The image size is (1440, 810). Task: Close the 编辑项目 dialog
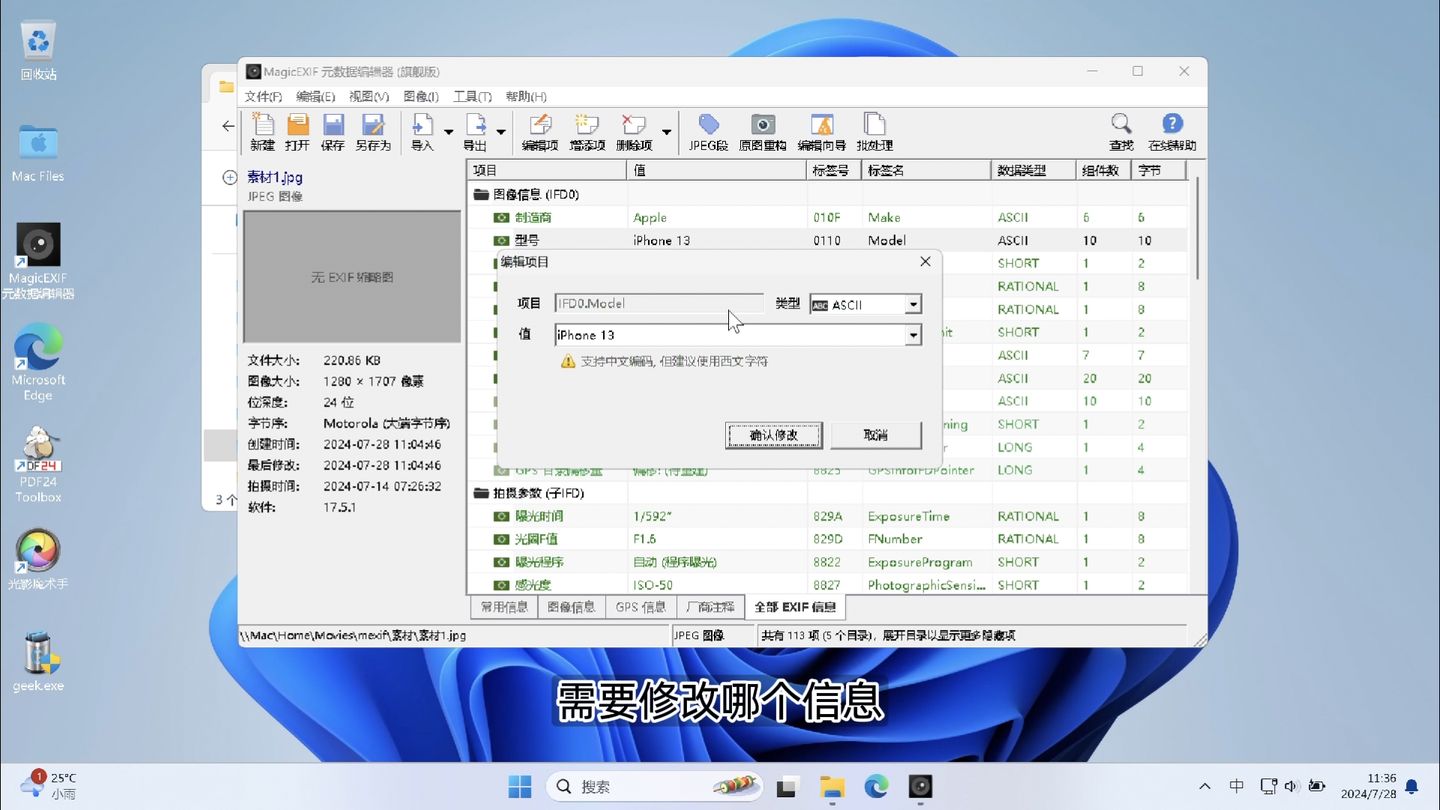[x=925, y=262]
